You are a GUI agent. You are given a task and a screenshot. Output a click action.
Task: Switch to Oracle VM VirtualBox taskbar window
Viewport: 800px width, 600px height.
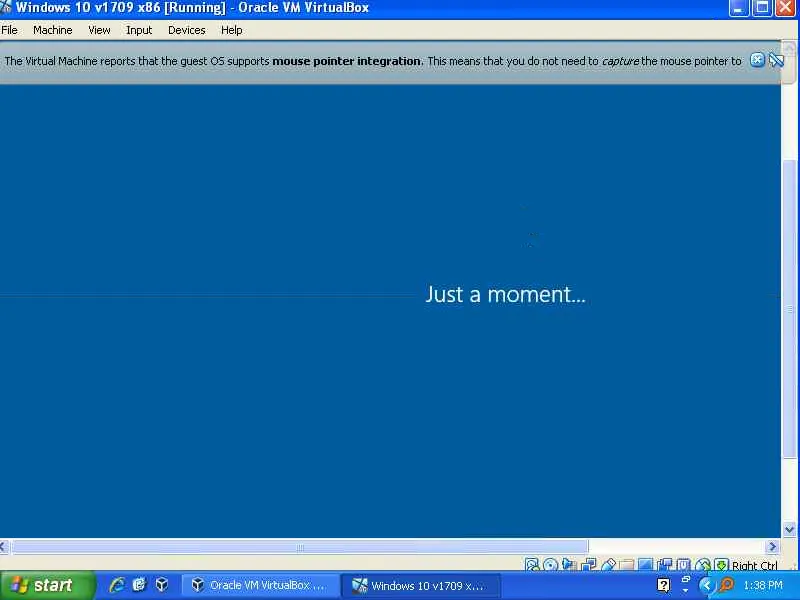tap(260, 585)
